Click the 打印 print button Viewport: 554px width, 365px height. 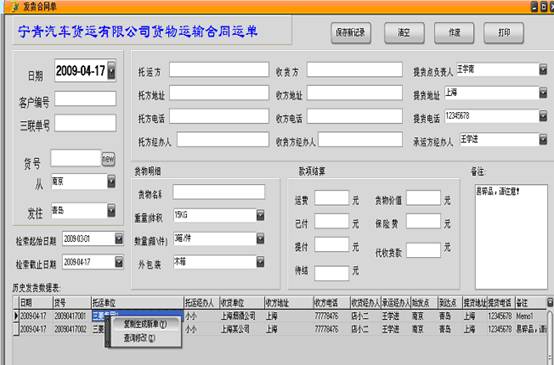pyautogui.click(x=503, y=33)
